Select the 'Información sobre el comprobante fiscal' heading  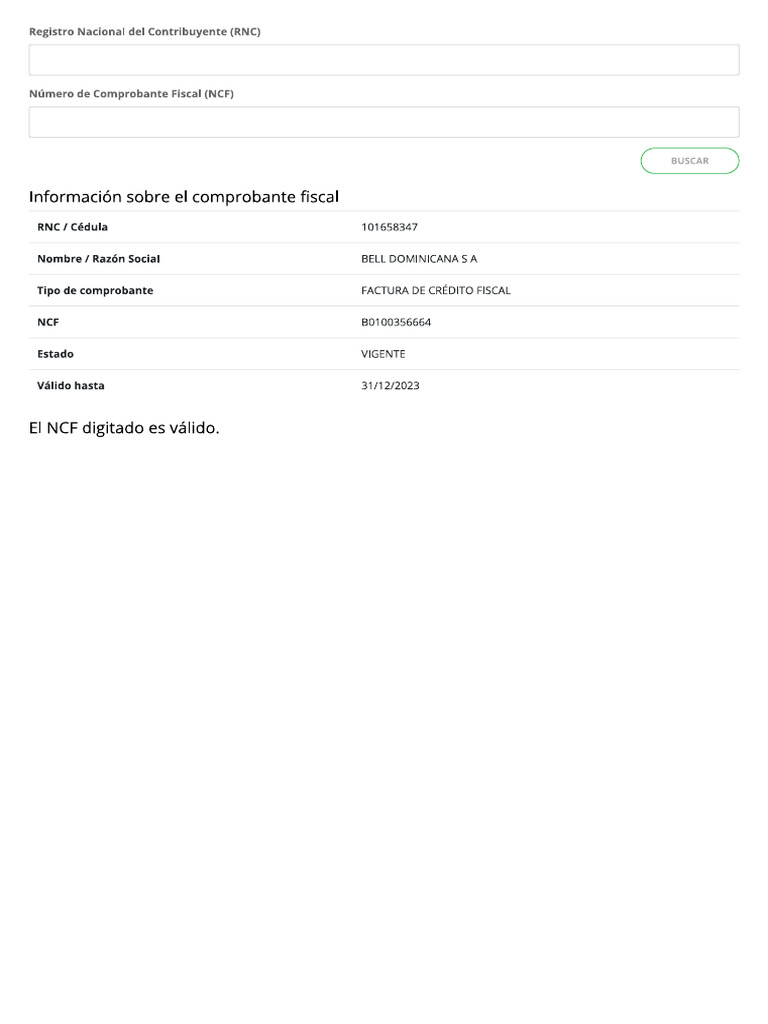(184, 197)
